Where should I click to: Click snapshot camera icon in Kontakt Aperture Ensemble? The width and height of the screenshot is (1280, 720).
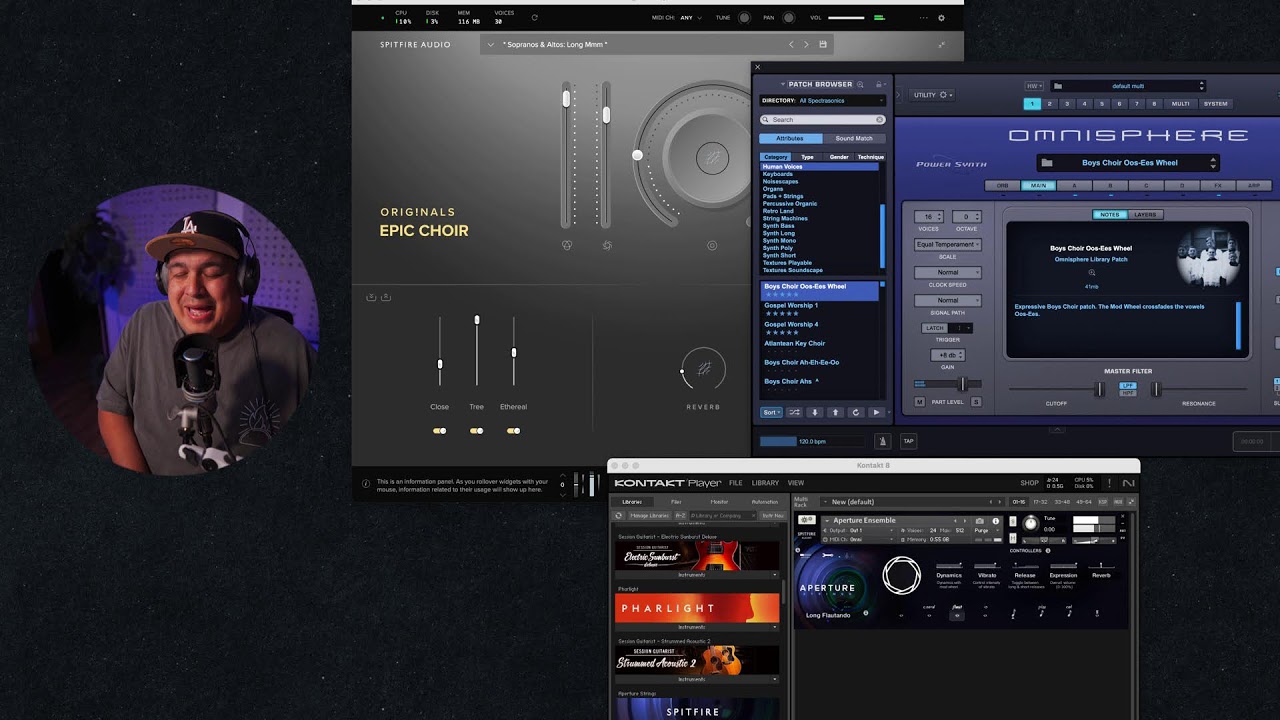pyautogui.click(x=980, y=521)
